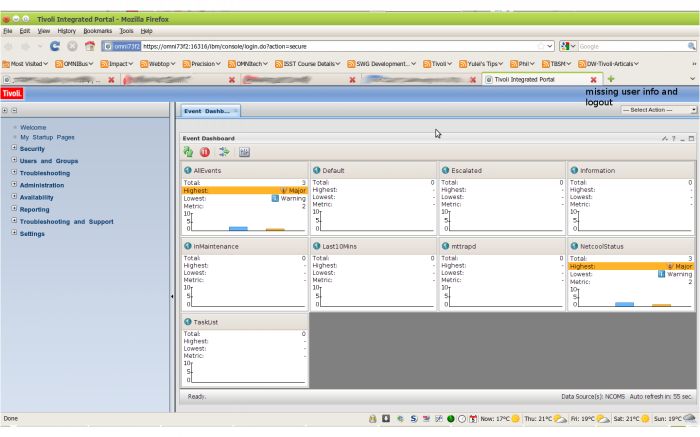Click Escalated monitor box title

tap(466, 171)
